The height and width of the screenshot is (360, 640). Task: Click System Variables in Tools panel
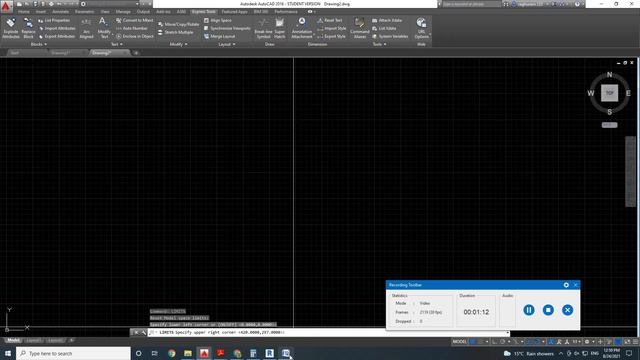(390, 36)
